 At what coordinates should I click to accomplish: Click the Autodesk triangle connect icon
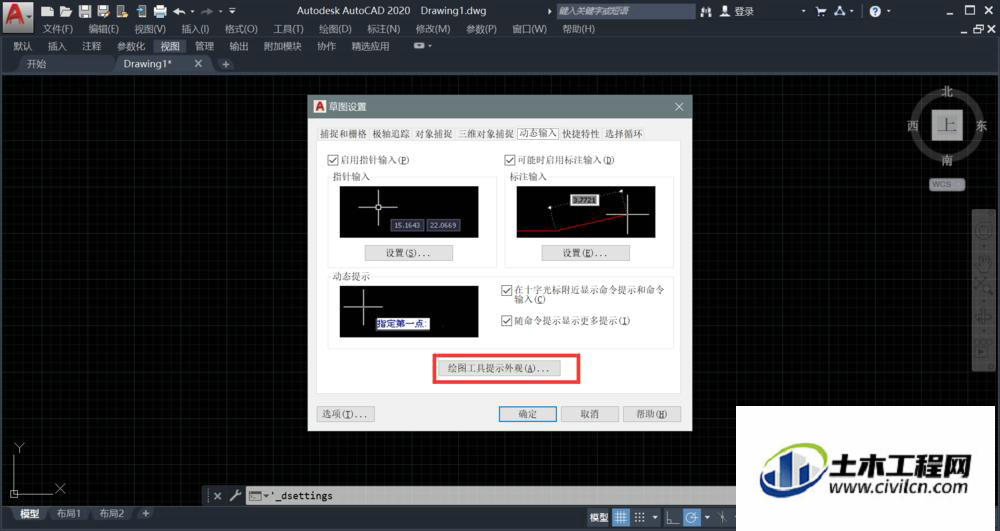coord(840,11)
